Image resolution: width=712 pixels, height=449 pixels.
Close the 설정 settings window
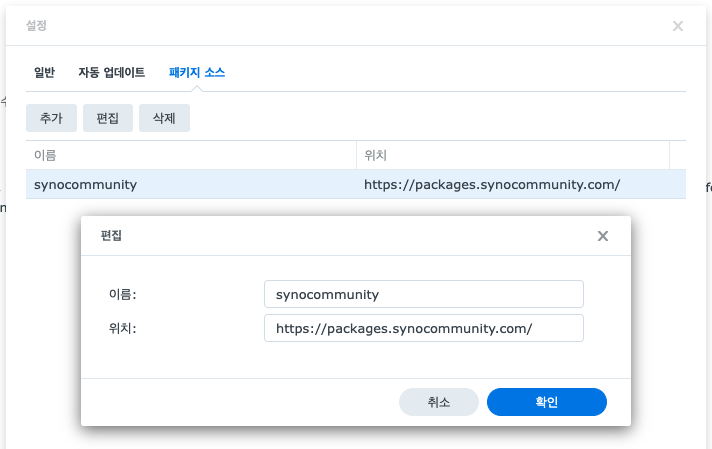677,26
